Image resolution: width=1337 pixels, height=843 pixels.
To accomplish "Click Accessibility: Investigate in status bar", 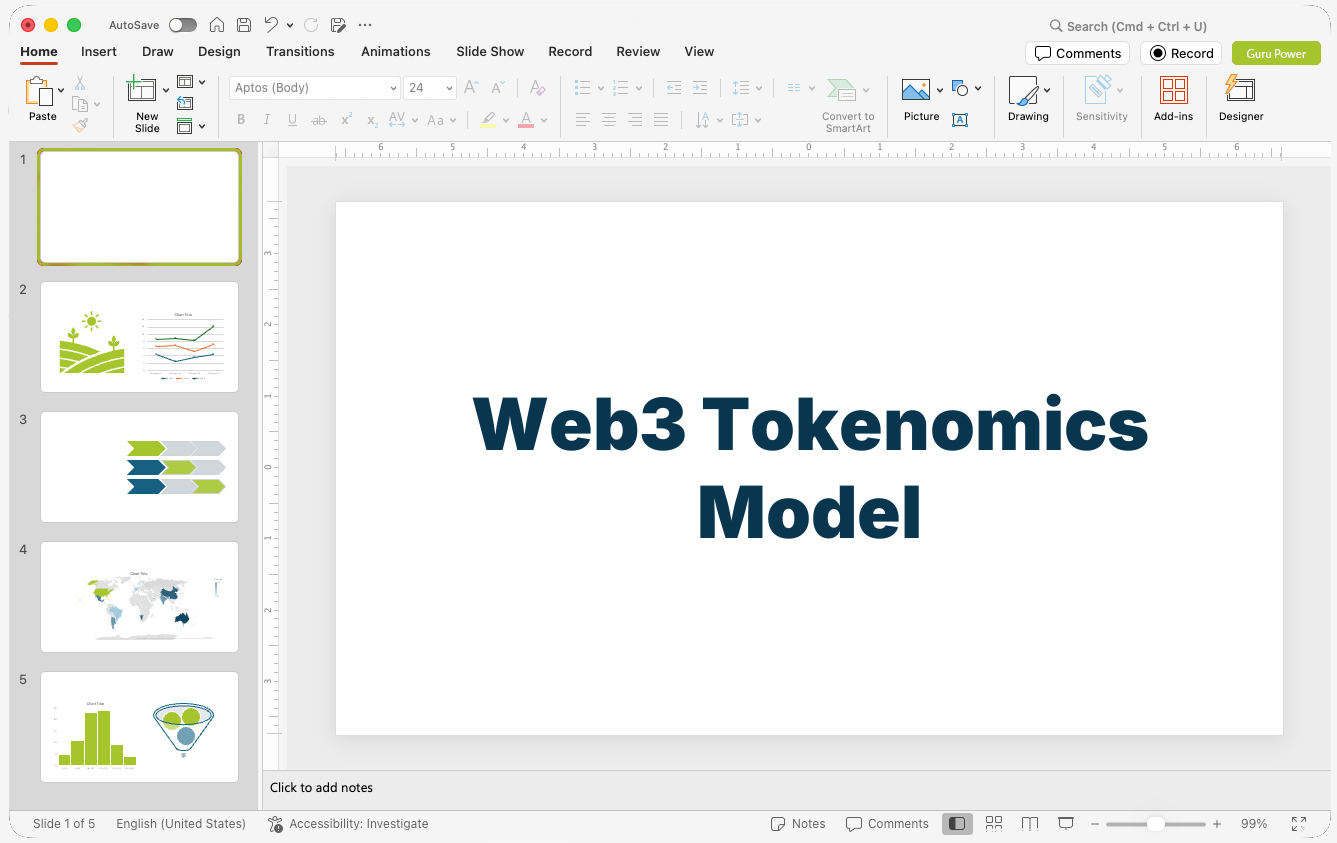I will (348, 824).
